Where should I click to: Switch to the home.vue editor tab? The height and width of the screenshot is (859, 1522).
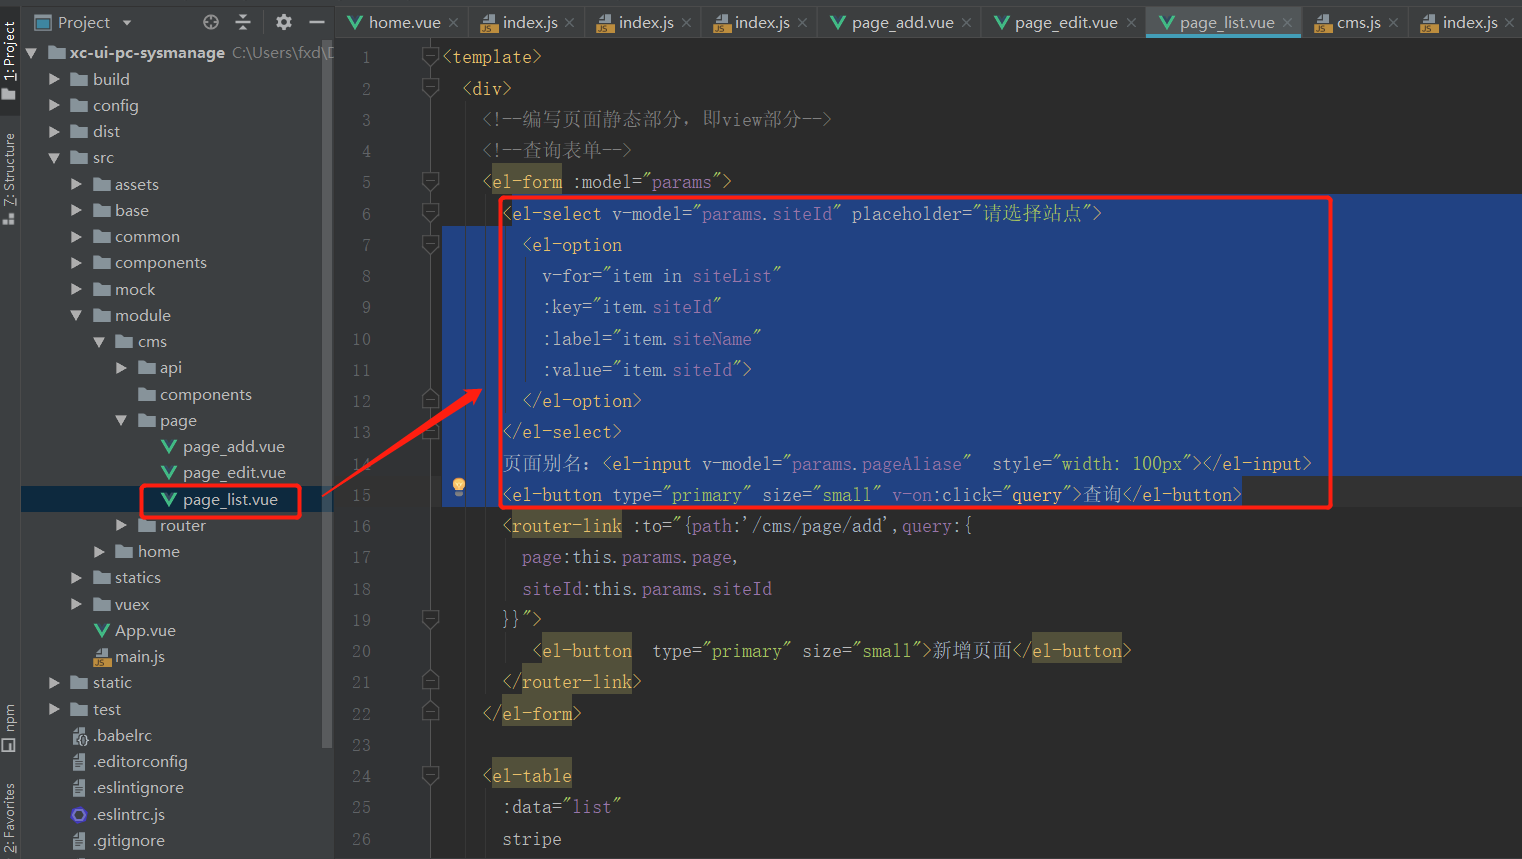coord(404,22)
